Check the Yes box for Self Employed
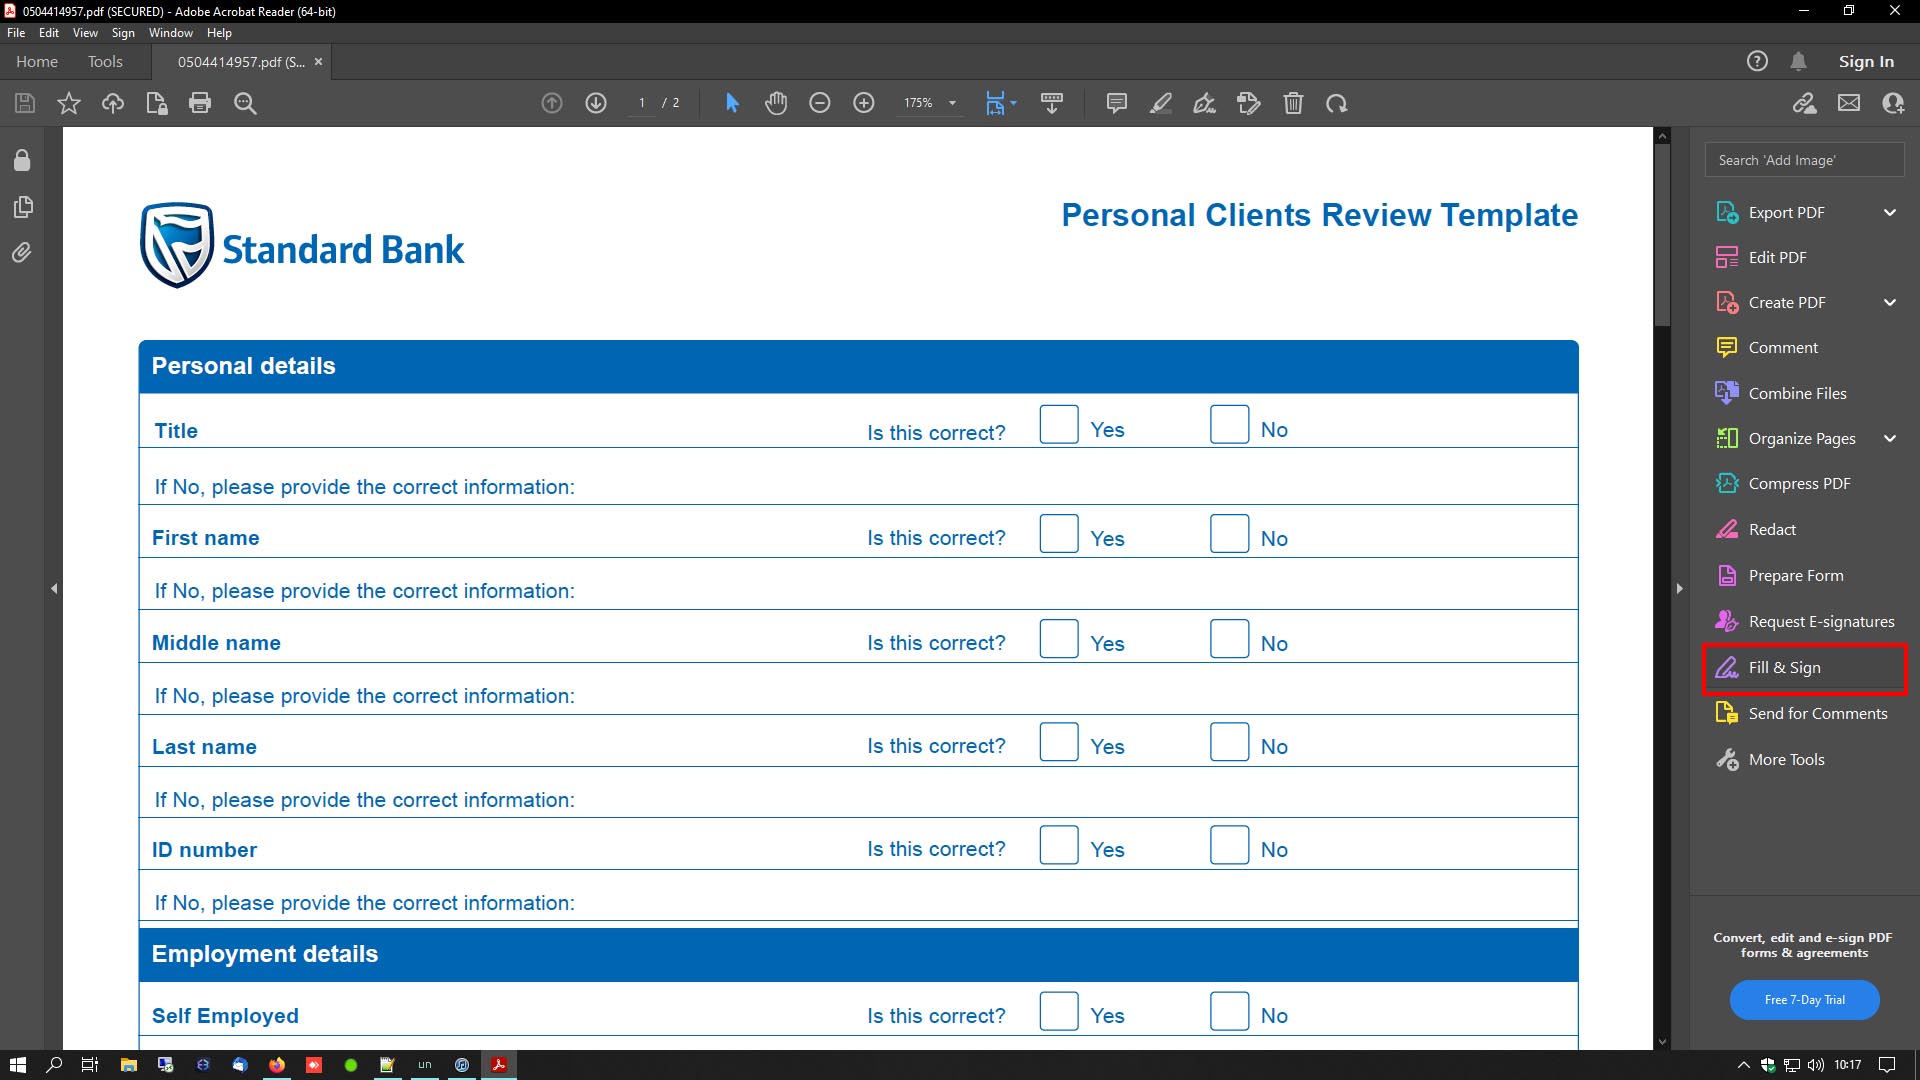 click(1058, 1011)
